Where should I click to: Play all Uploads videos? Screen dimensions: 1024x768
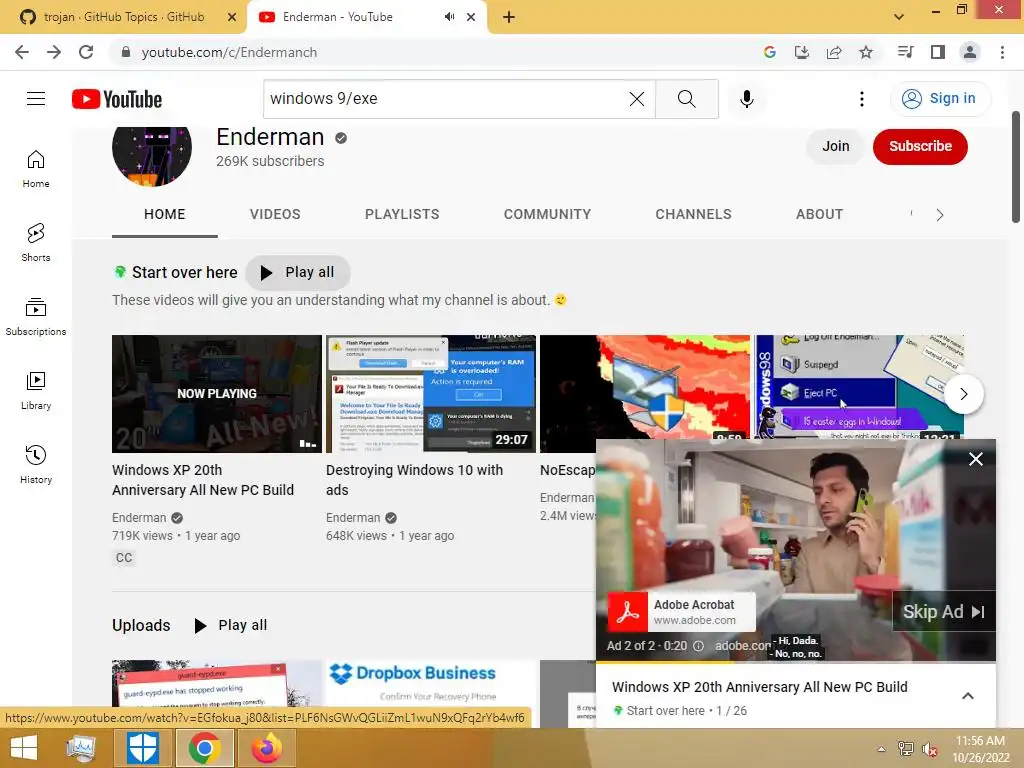pos(231,626)
